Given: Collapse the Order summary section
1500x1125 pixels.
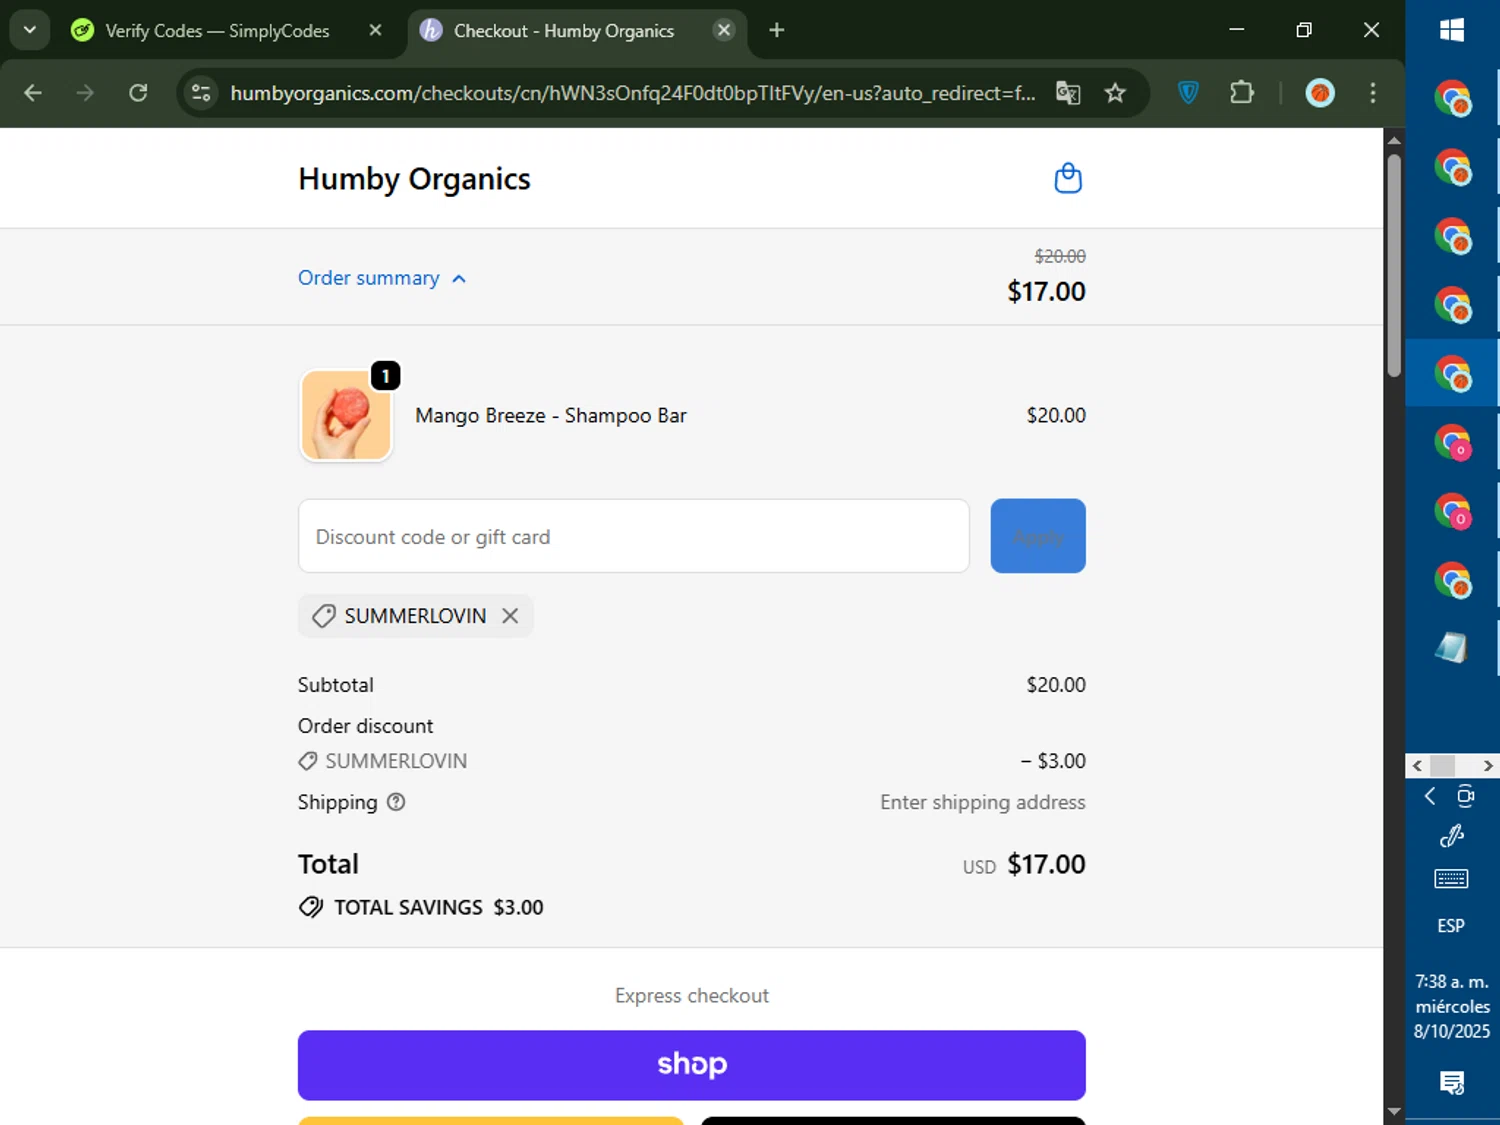Looking at the screenshot, I should tap(382, 278).
